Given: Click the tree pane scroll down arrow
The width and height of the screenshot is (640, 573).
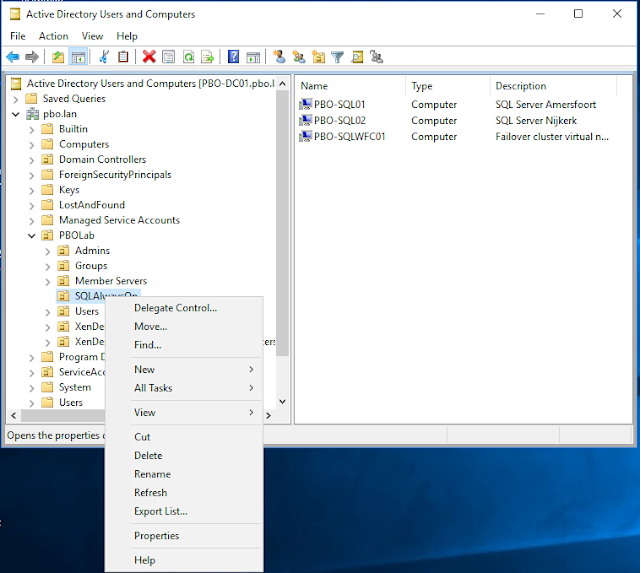Looking at the screenshot, I should [x=282, y=402].
